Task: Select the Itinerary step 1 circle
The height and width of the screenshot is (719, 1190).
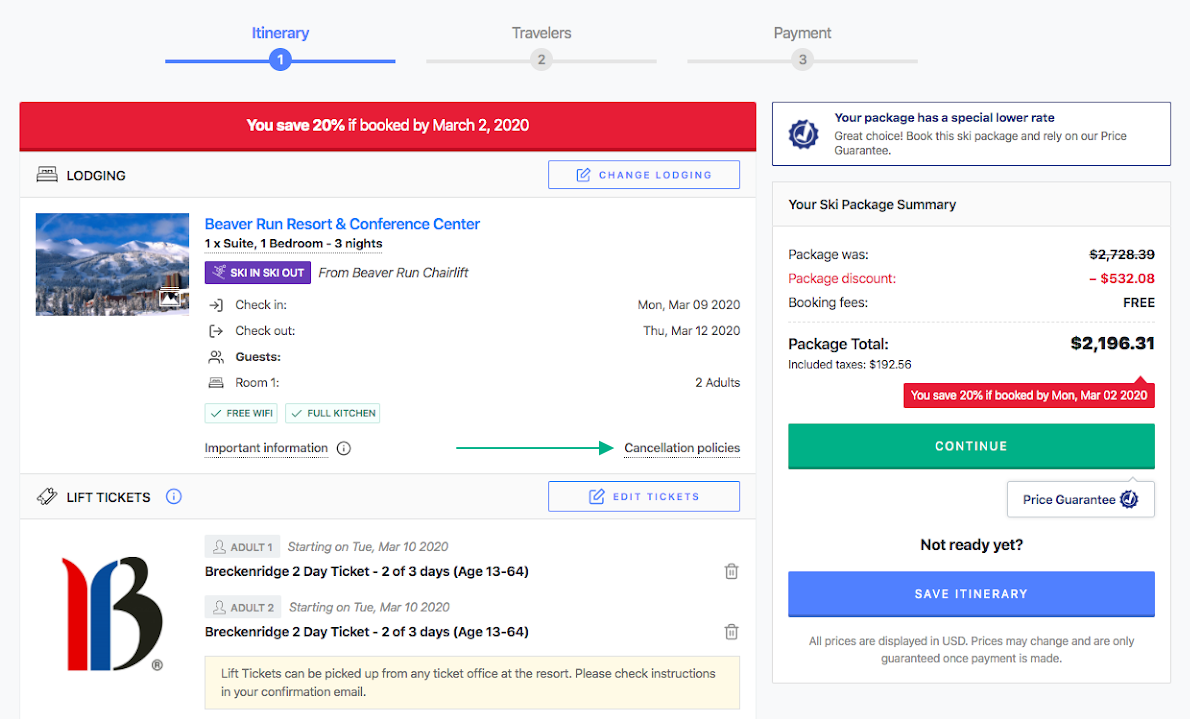Action: pos(280,59)
